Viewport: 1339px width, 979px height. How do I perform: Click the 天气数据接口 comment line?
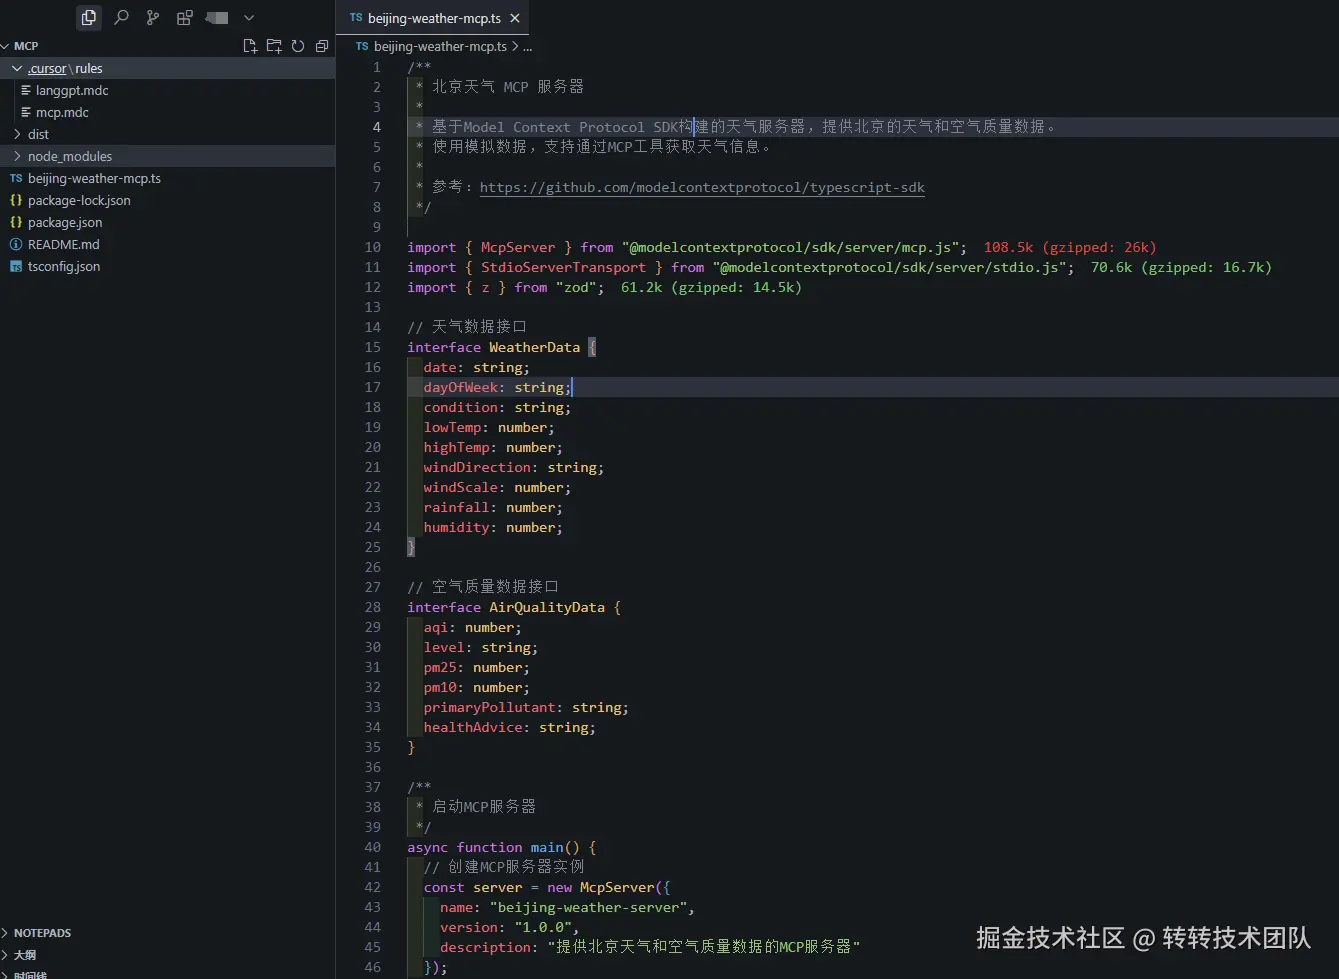click(467, 327)
